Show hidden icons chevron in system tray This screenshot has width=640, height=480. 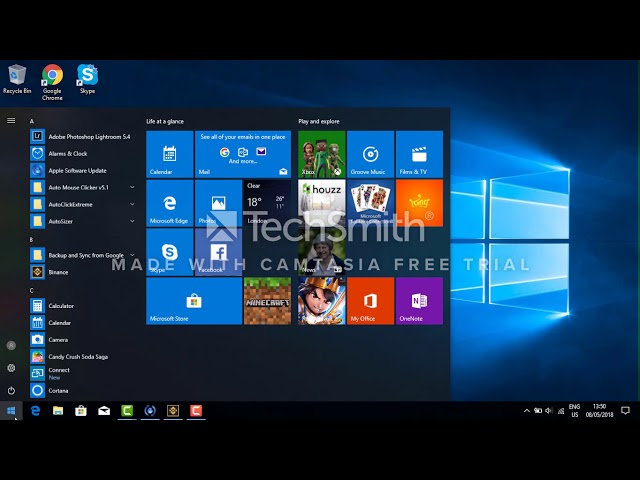click(x=527, y=411)
